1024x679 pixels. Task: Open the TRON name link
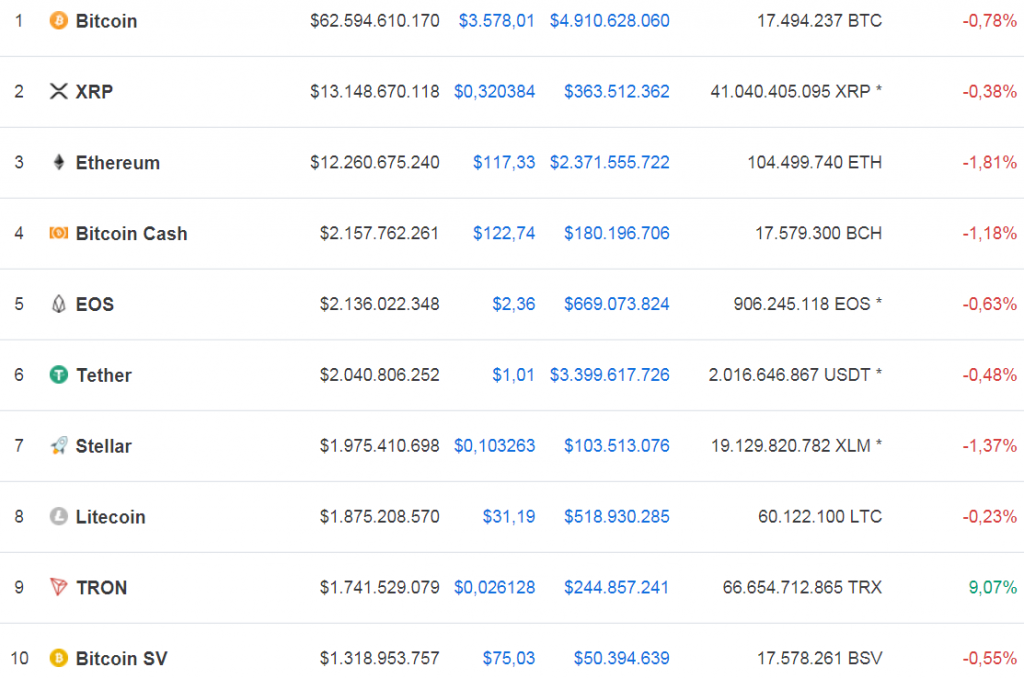coord(101,588)
